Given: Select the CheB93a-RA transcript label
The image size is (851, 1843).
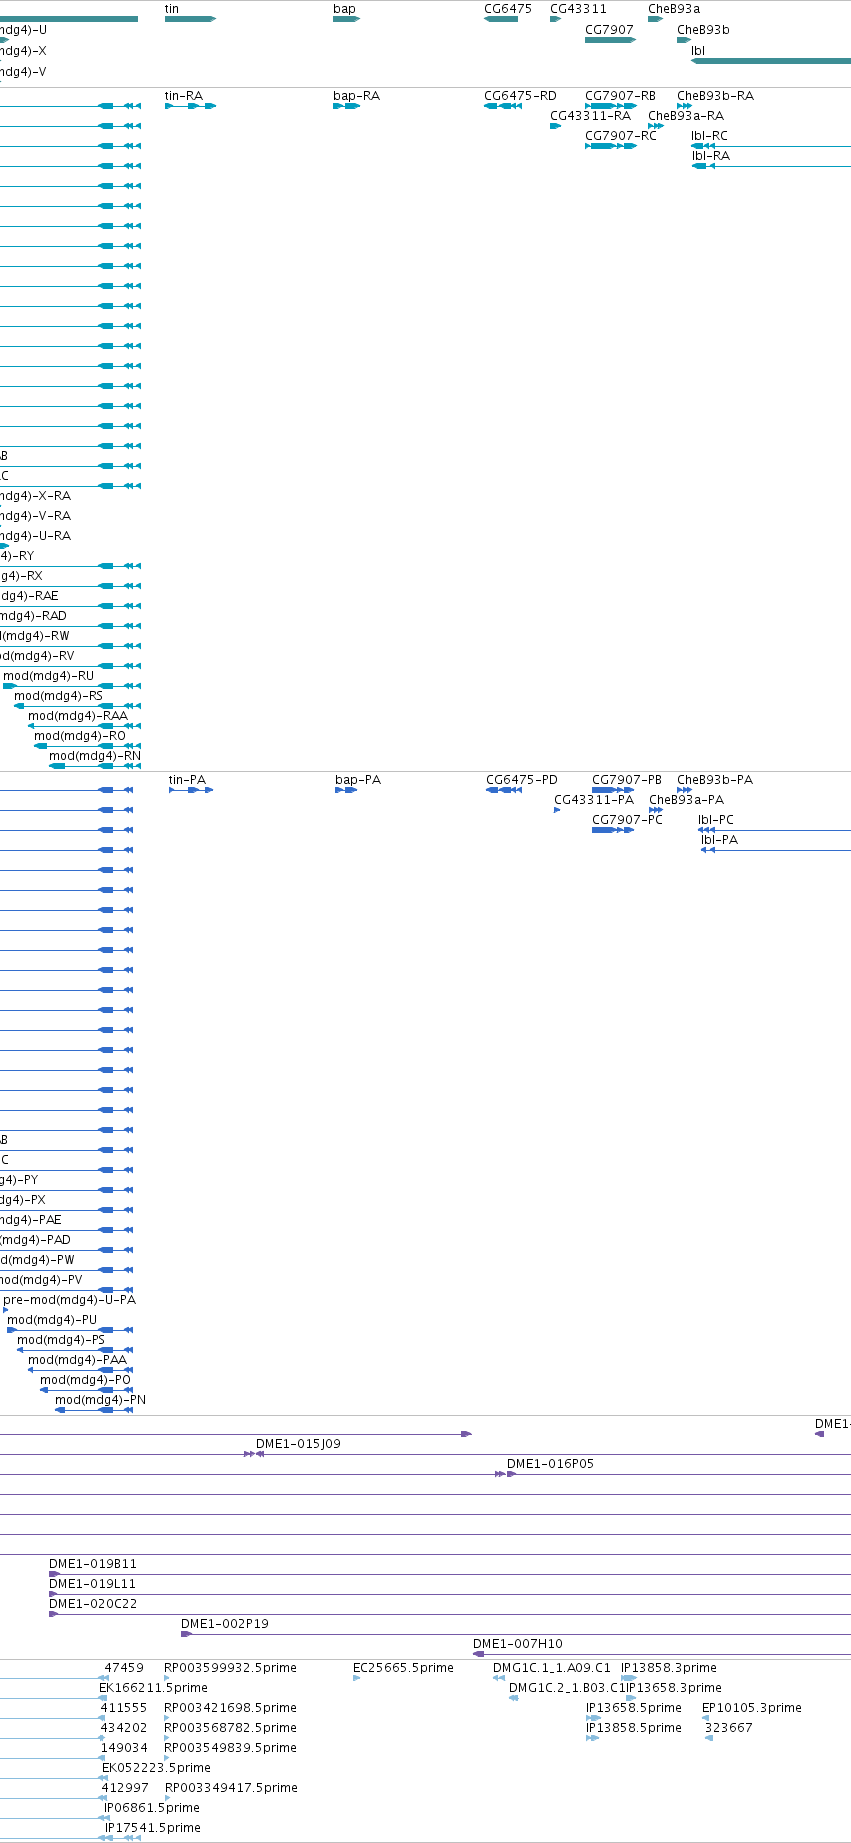Looking at the screenshot, I should [x=686, y=116].
